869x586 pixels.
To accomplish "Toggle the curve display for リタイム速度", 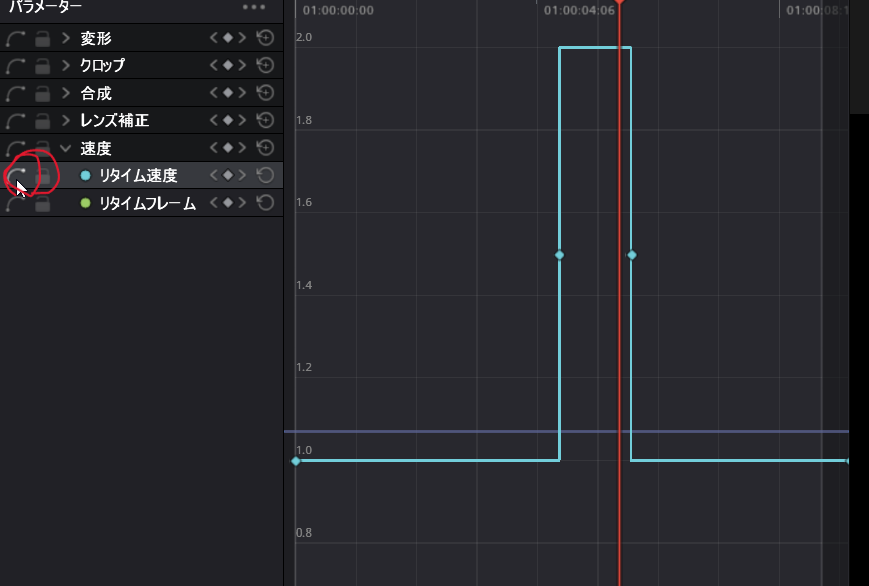I will pos(16,176).
